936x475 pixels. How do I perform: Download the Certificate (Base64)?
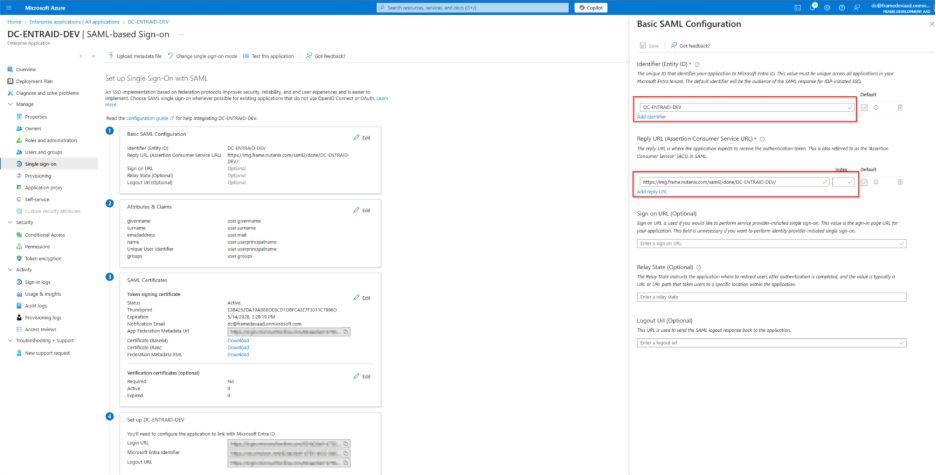(x=238, y=340)
